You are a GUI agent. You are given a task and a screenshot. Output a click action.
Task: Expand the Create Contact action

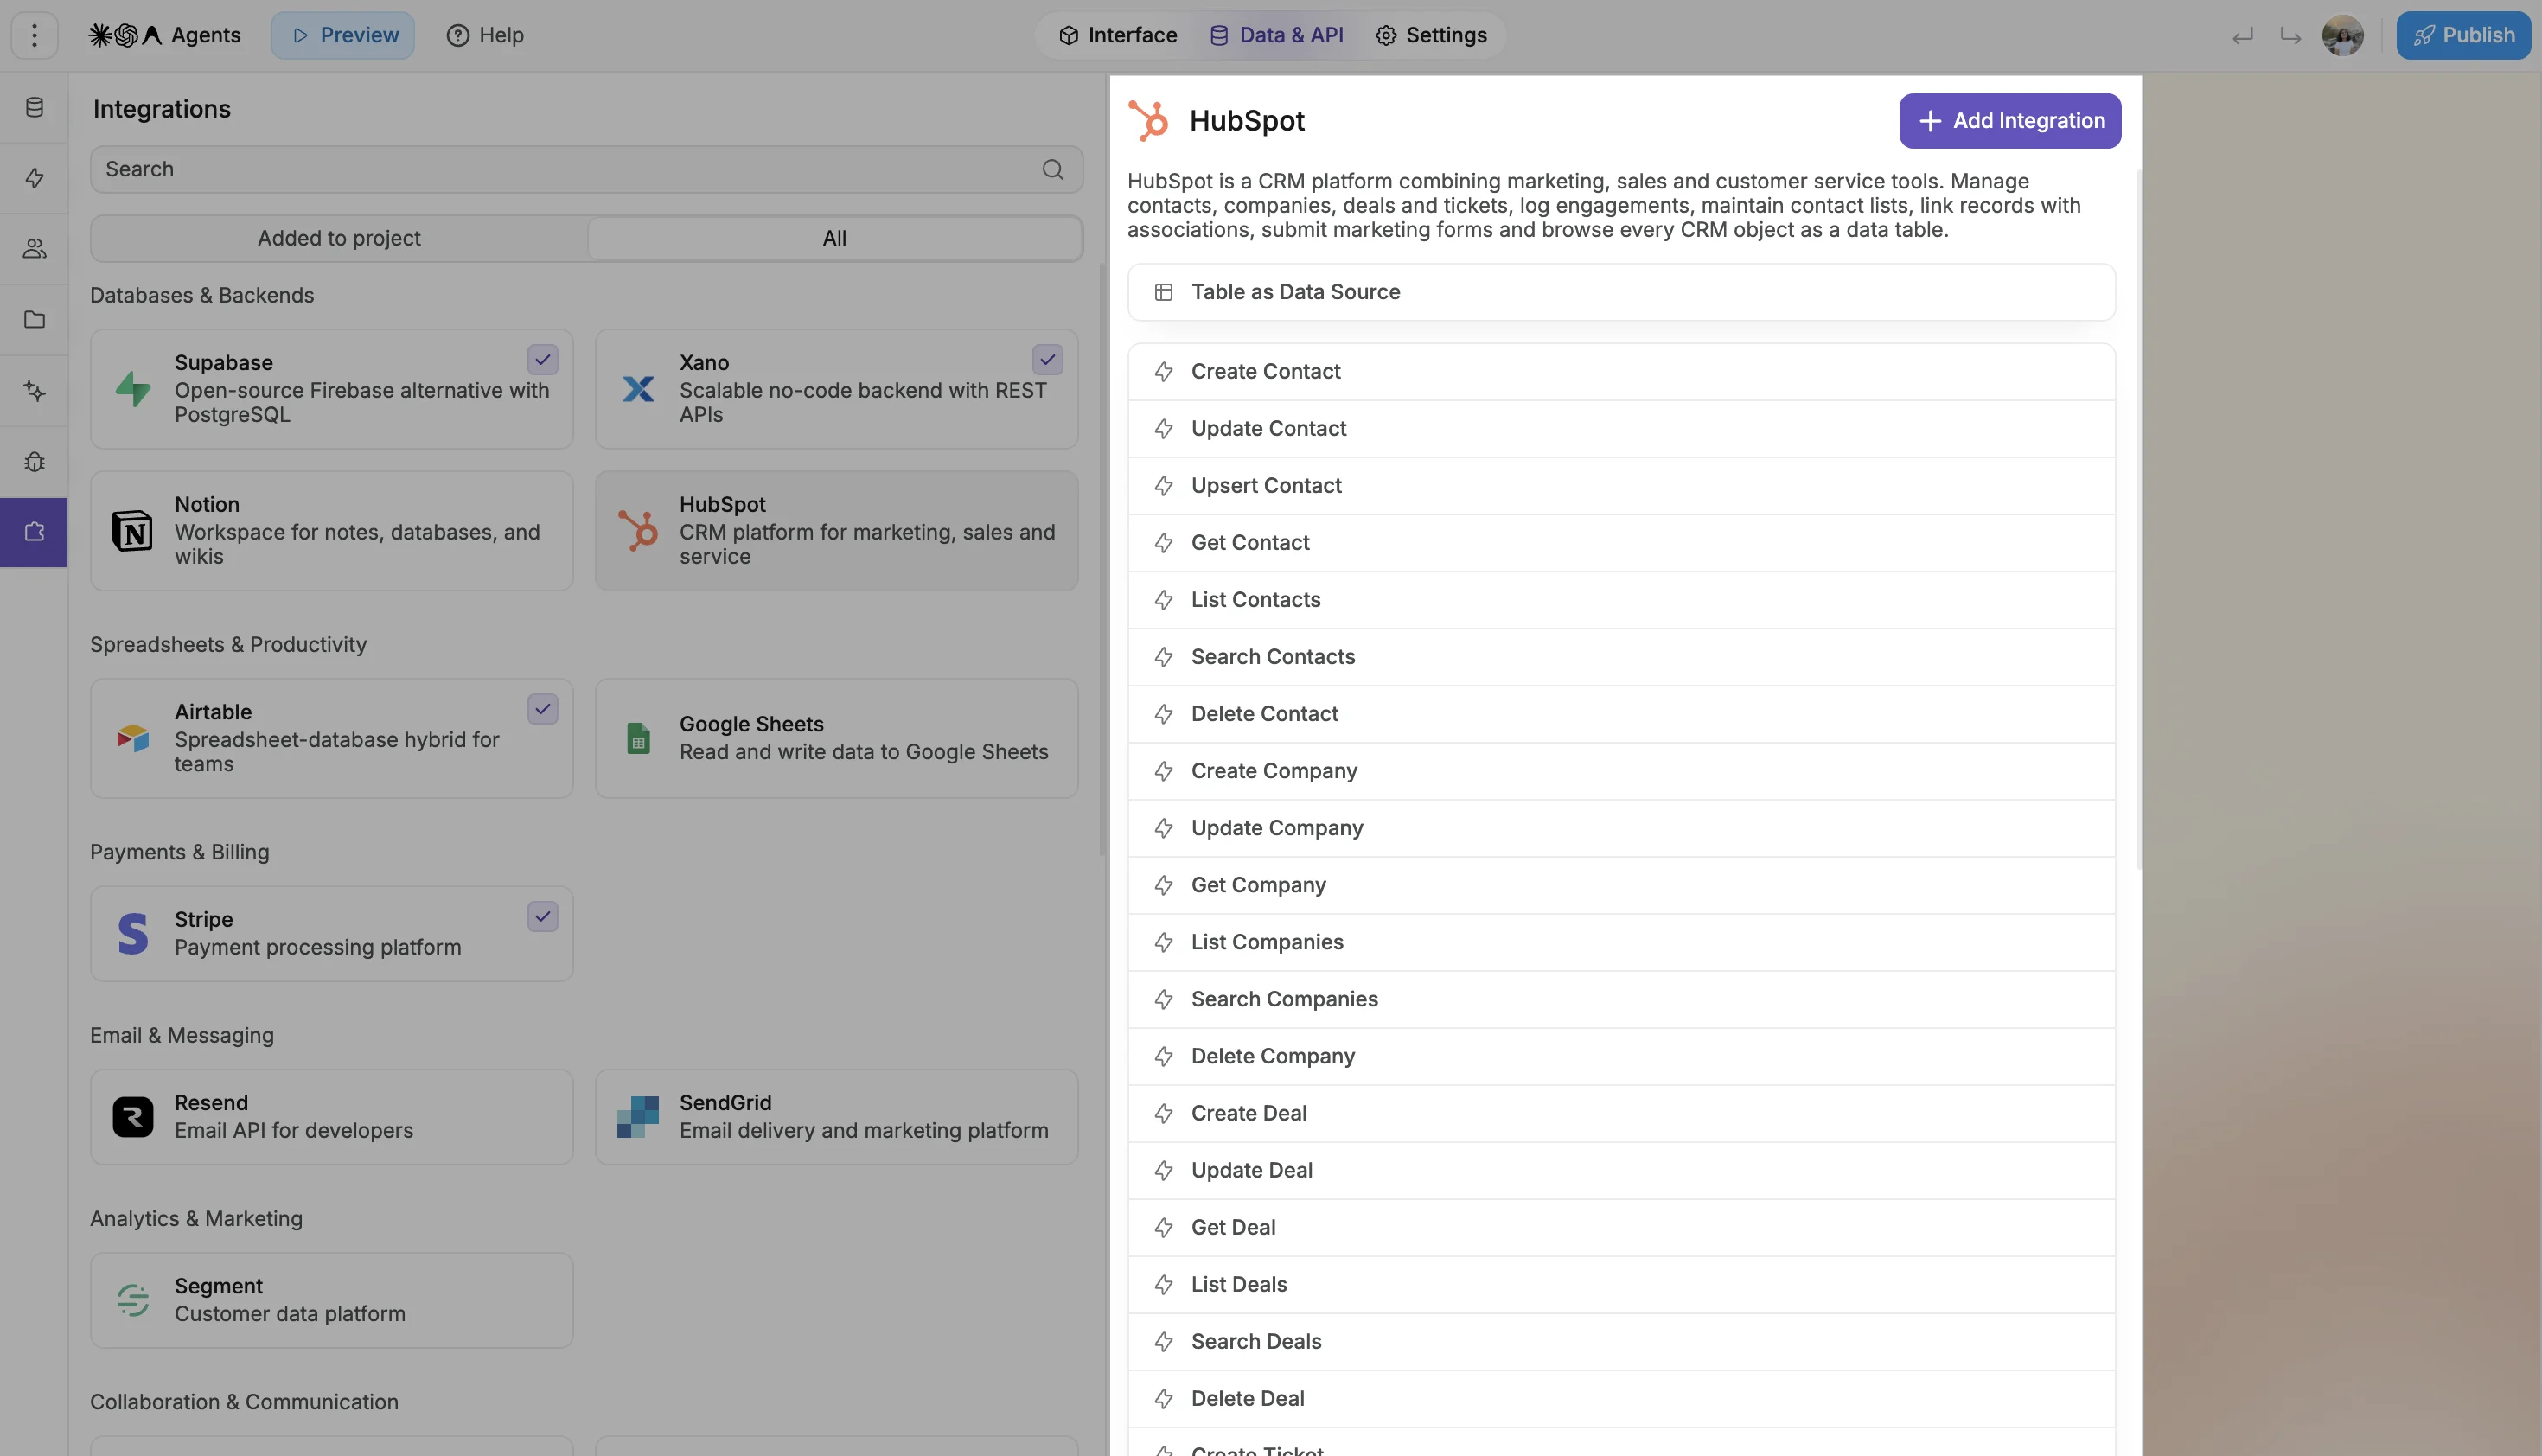(x=1621, y=372)
